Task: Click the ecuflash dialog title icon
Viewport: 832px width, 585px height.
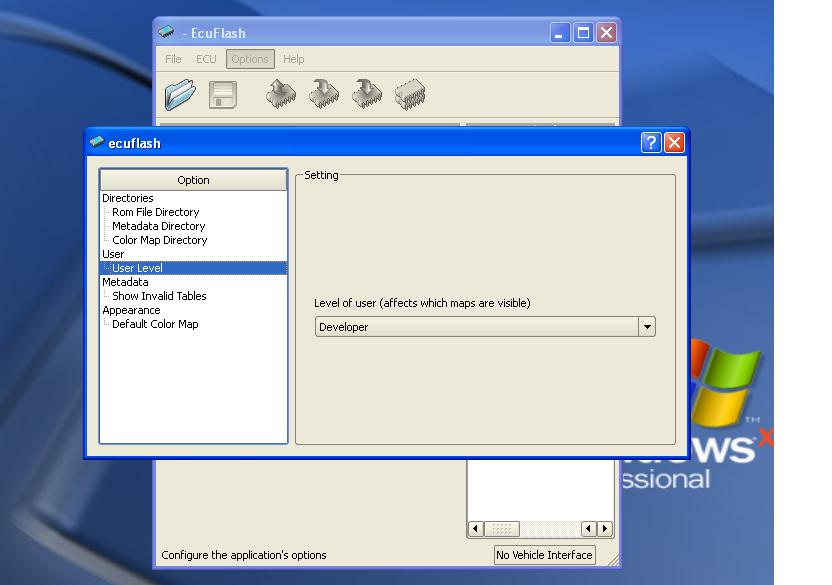Action: pyautogui.click(x=97, y=142)
